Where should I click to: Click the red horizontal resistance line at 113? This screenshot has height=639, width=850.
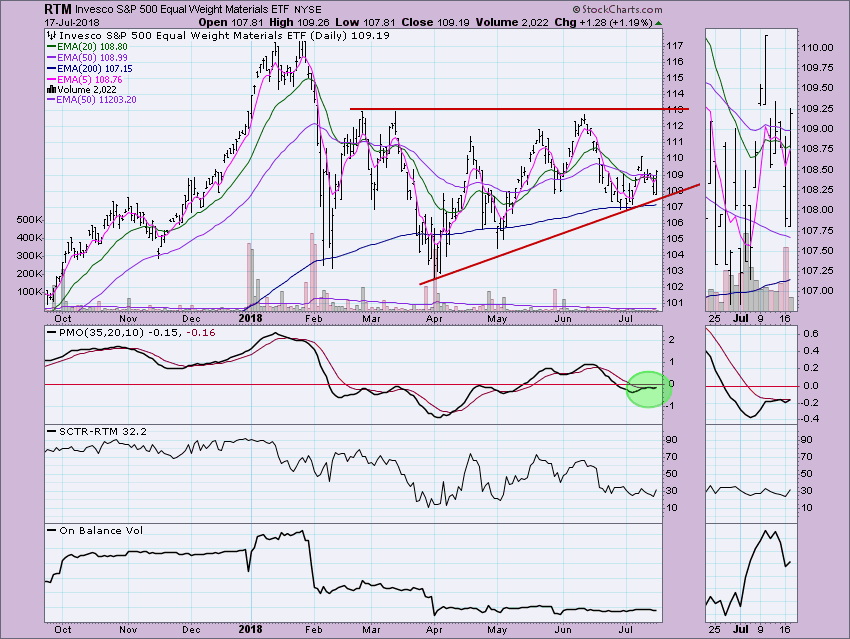pyautogui.click(x=500, y=108)
